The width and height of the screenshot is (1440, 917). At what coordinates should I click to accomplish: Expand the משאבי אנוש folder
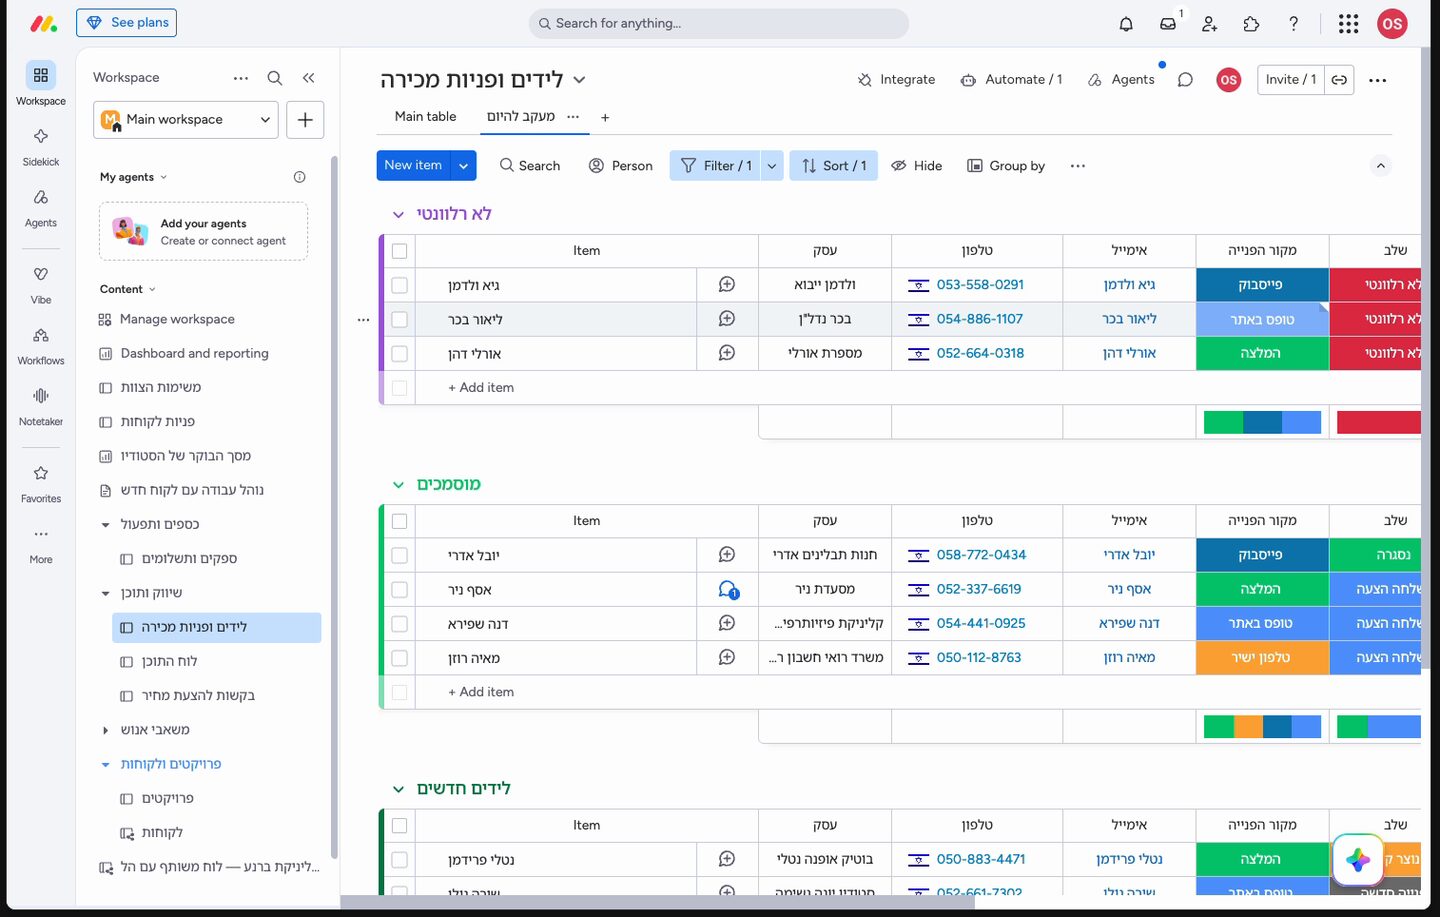click(105, 730)
